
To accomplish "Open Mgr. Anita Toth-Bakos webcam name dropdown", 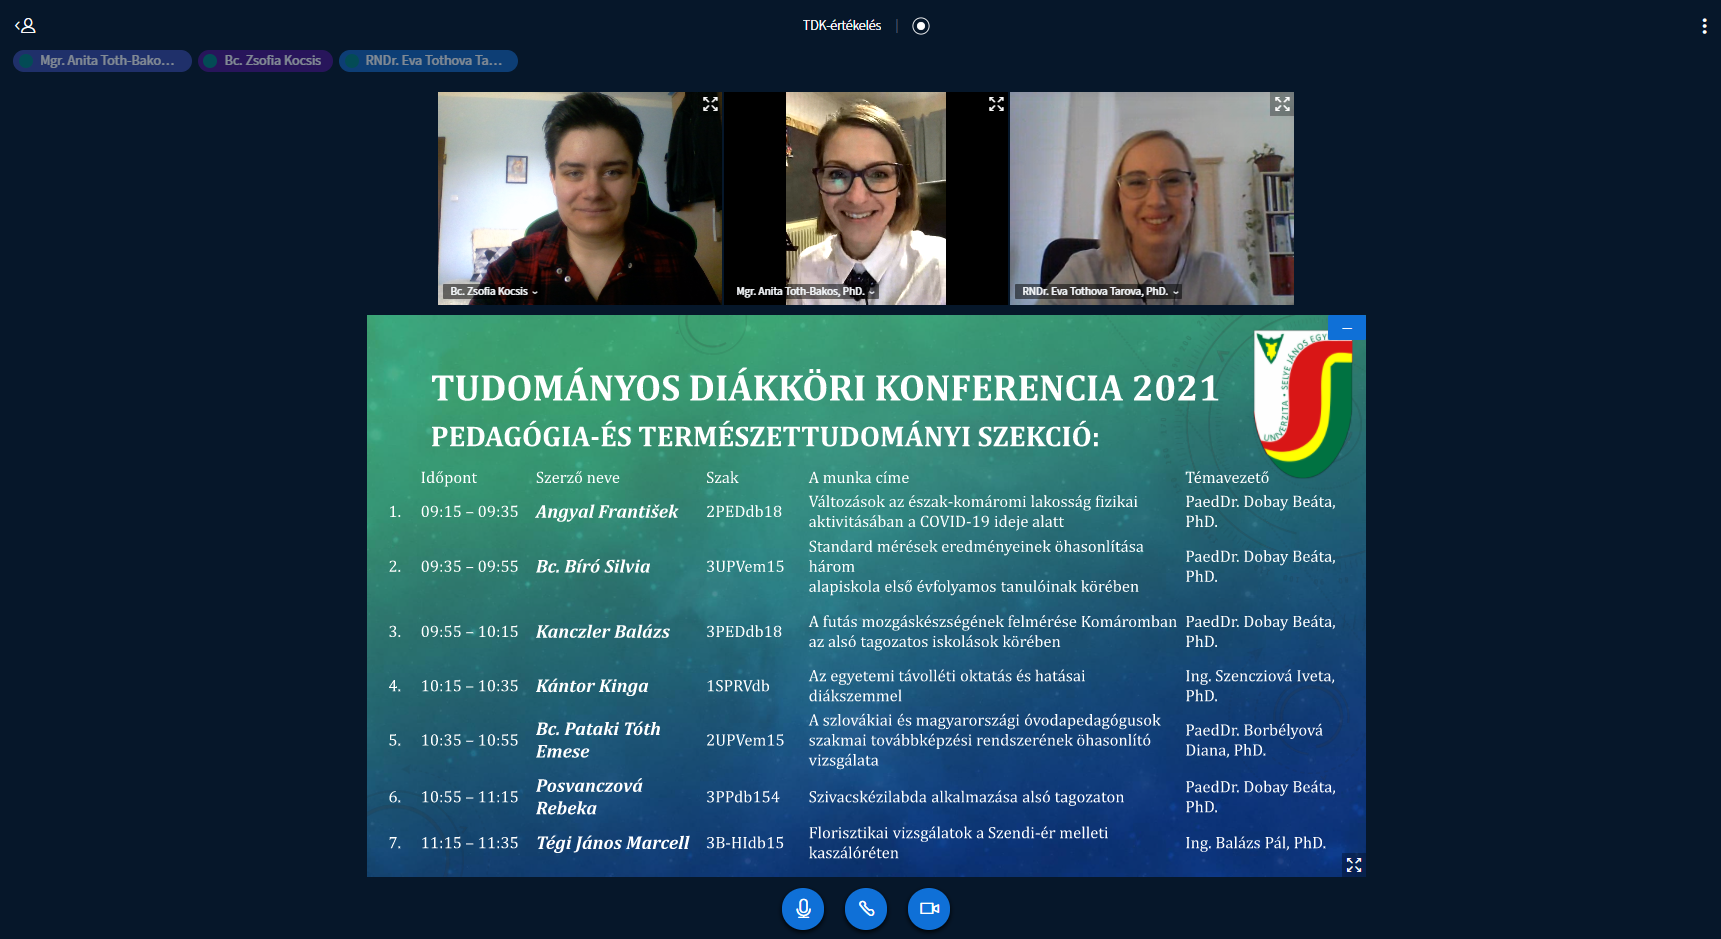I will [x=804, y=292].
